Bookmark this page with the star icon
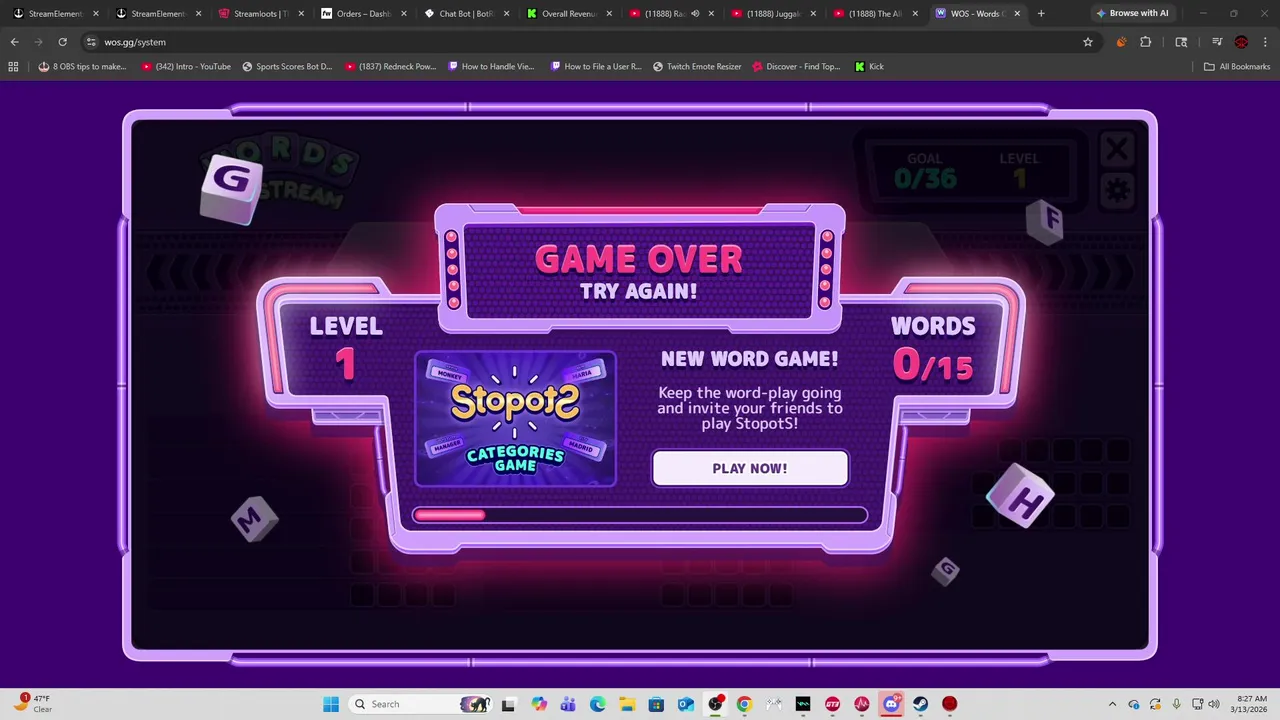 point(1088,42)
